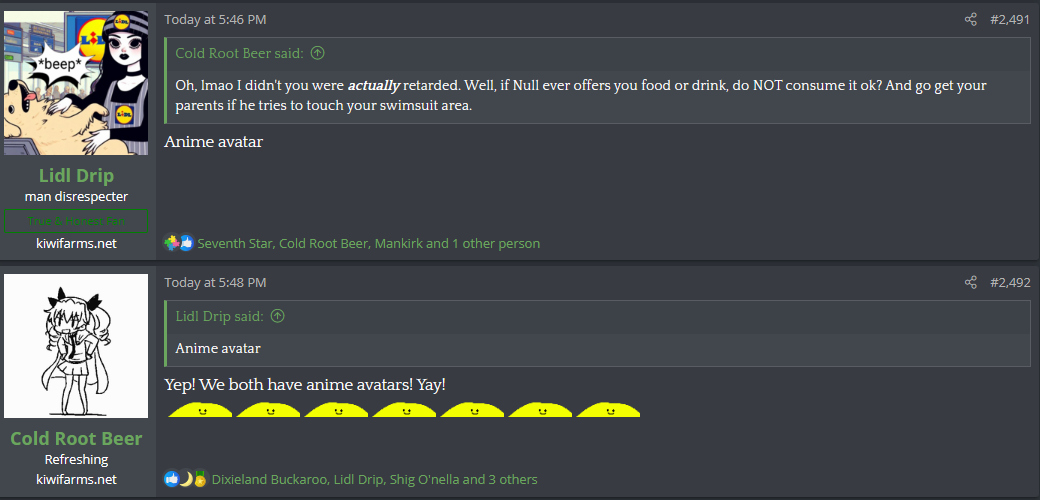Screen dimensions: 1040x500
Task: Jump to quoted post via Cold Root Beer arrow
Action: [318, 53]
